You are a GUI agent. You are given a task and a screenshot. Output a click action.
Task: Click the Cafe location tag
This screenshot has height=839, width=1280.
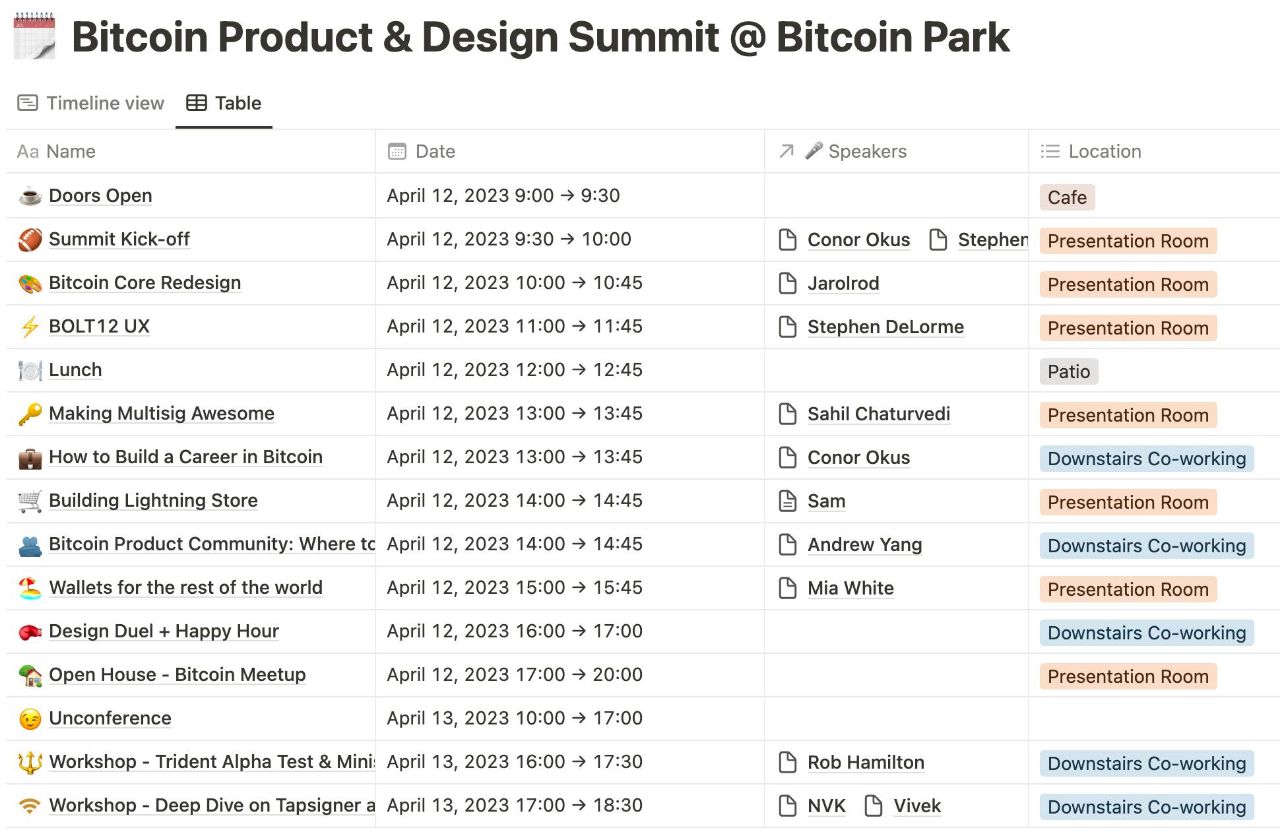(x=1067, y=197)
